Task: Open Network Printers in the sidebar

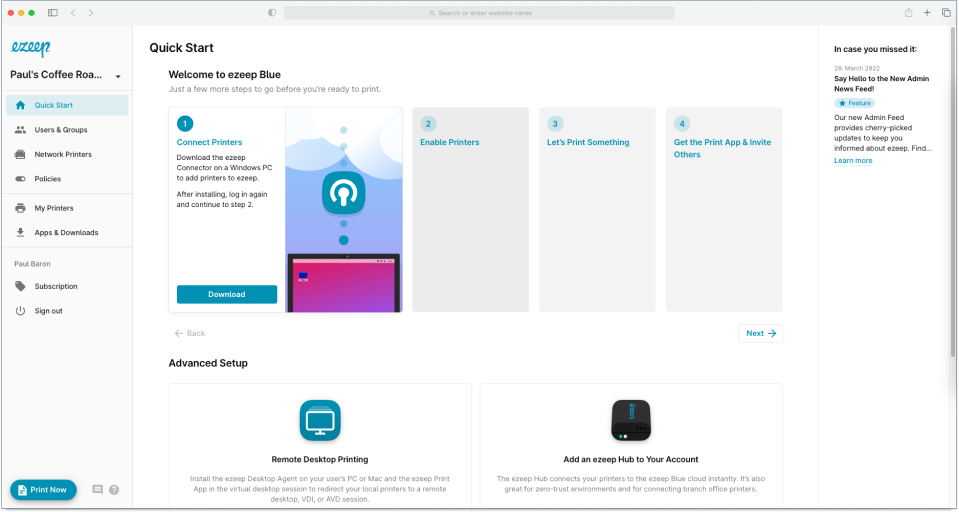Action: pos(67,154)
